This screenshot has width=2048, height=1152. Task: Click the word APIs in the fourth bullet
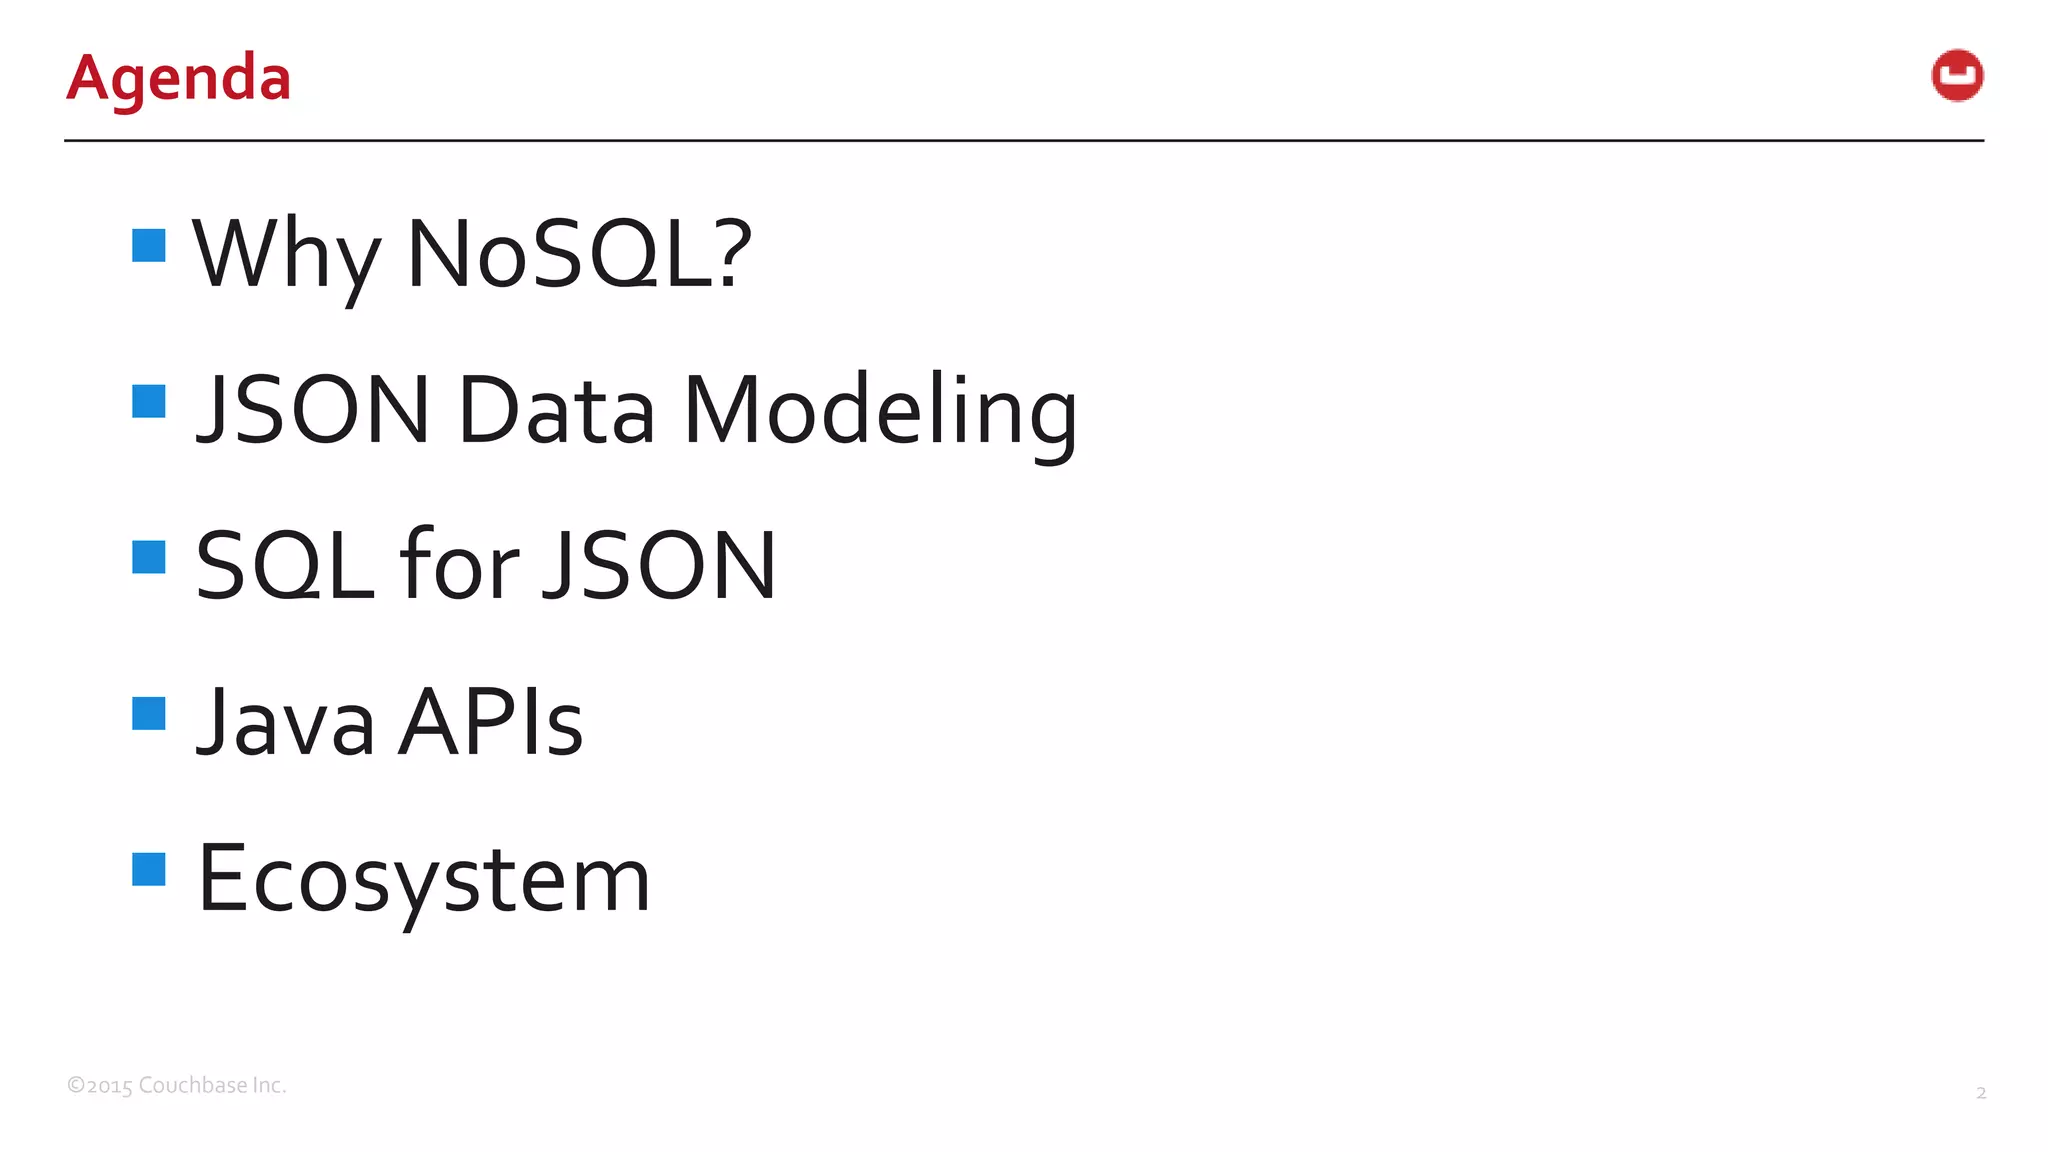coord(491,722)
